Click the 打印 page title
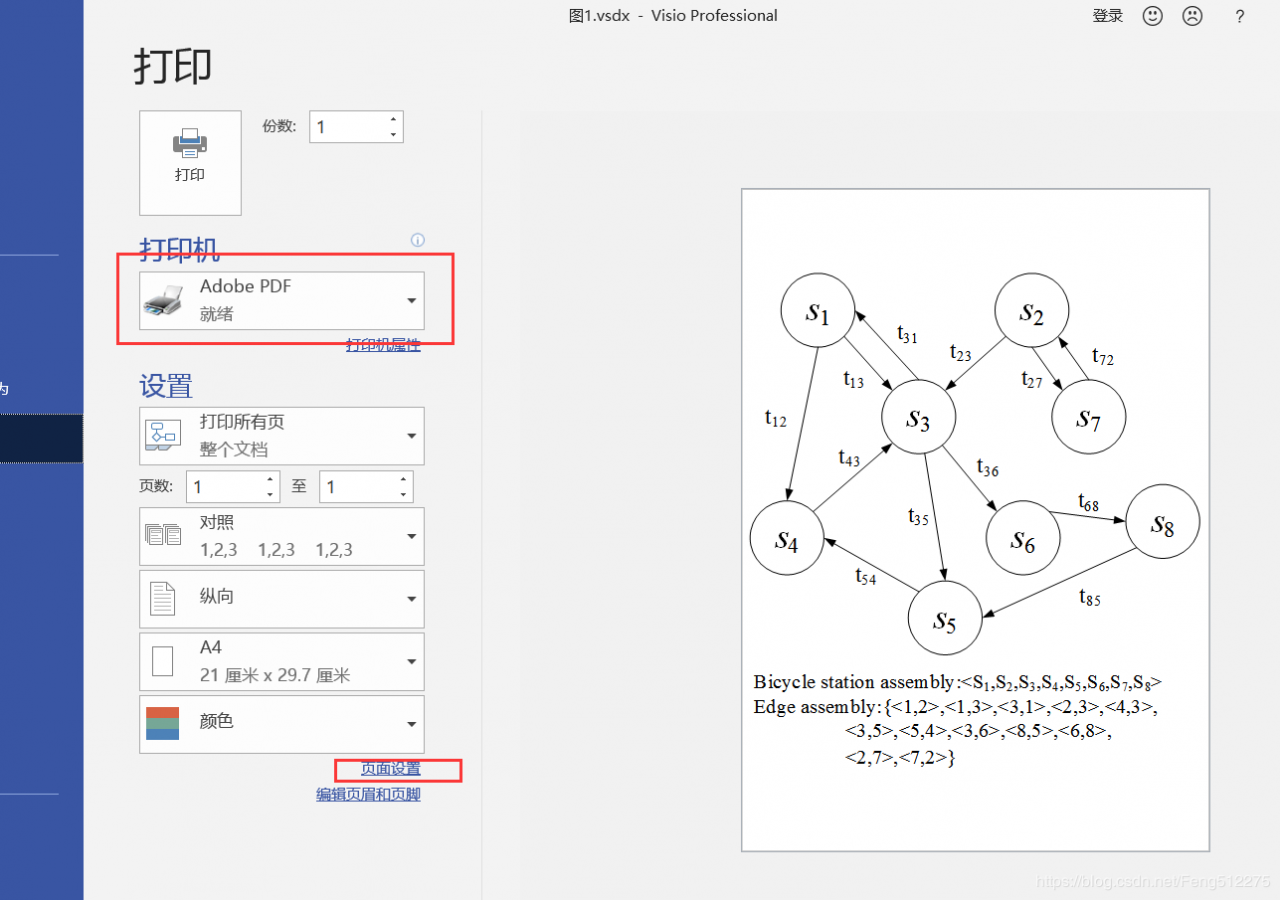 (173, 67)
